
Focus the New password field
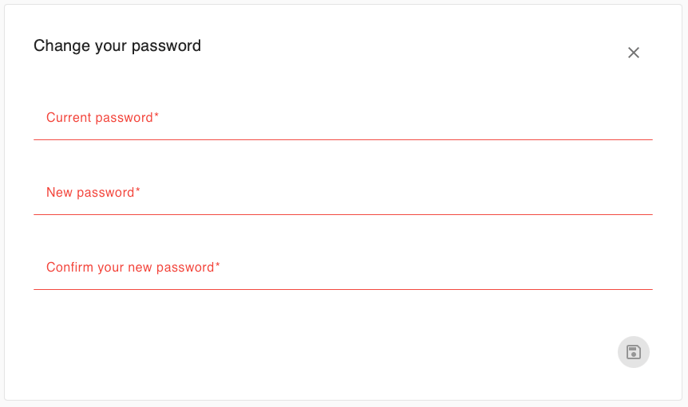click(343, 193)
